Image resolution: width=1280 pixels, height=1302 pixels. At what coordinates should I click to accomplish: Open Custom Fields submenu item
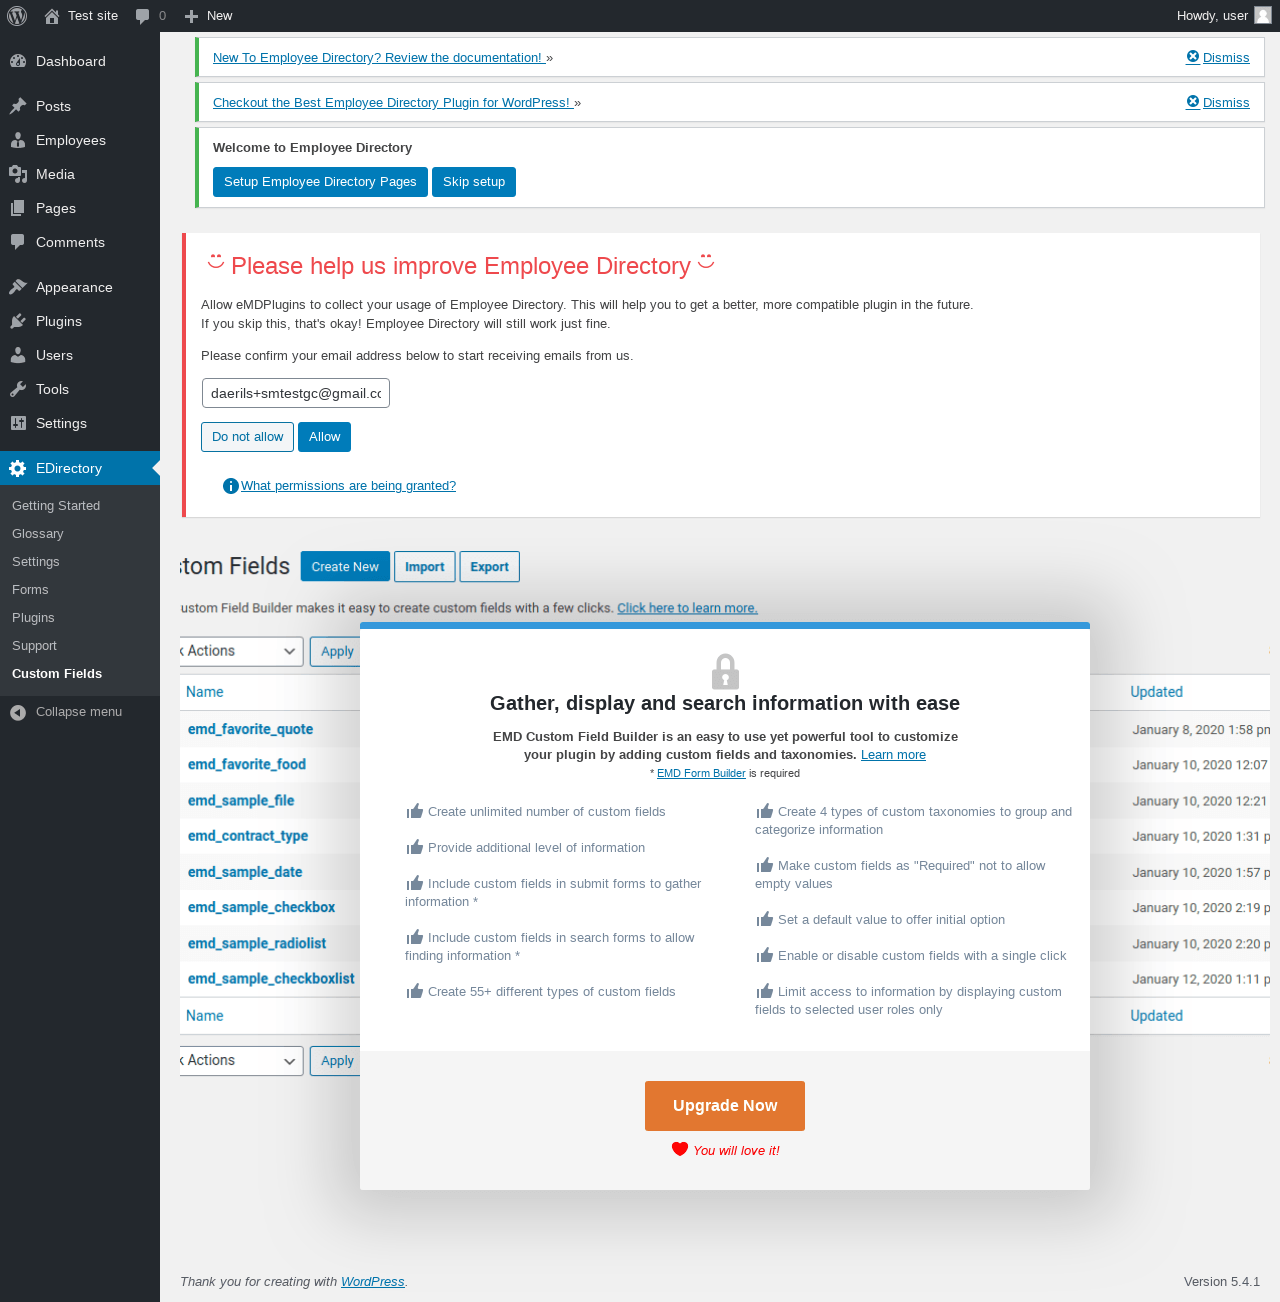[x=57, y=674]
